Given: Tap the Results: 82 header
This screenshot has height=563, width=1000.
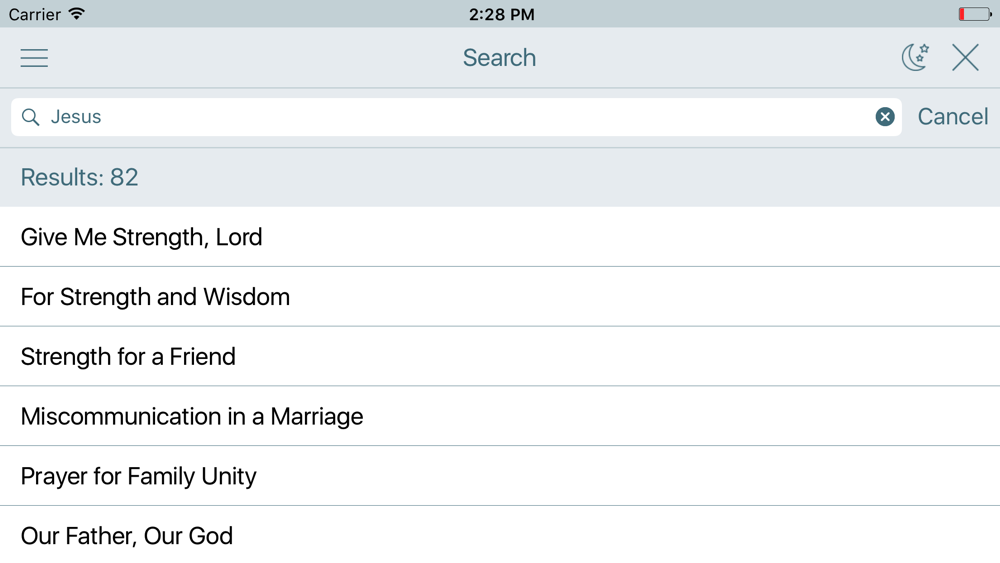Looking at the screenshot, I should (x=79, y=177).
